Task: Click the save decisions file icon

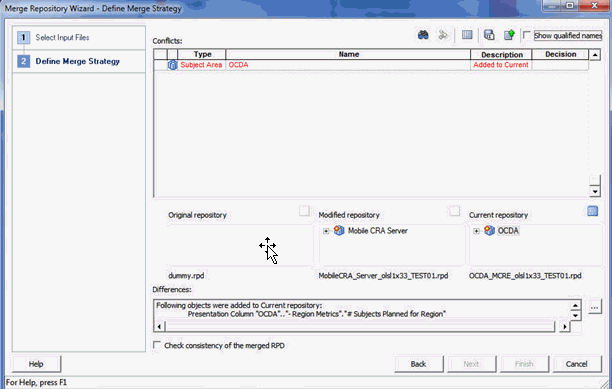Action: coord(489,35)
